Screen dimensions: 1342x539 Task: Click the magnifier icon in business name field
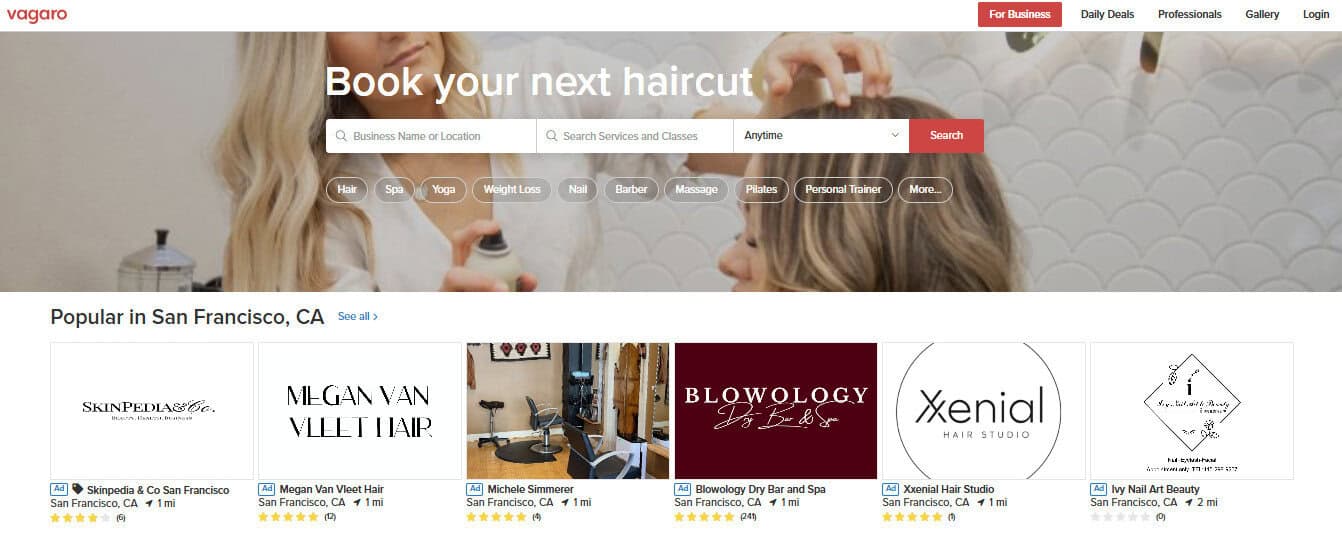click(x=342, y=136)
